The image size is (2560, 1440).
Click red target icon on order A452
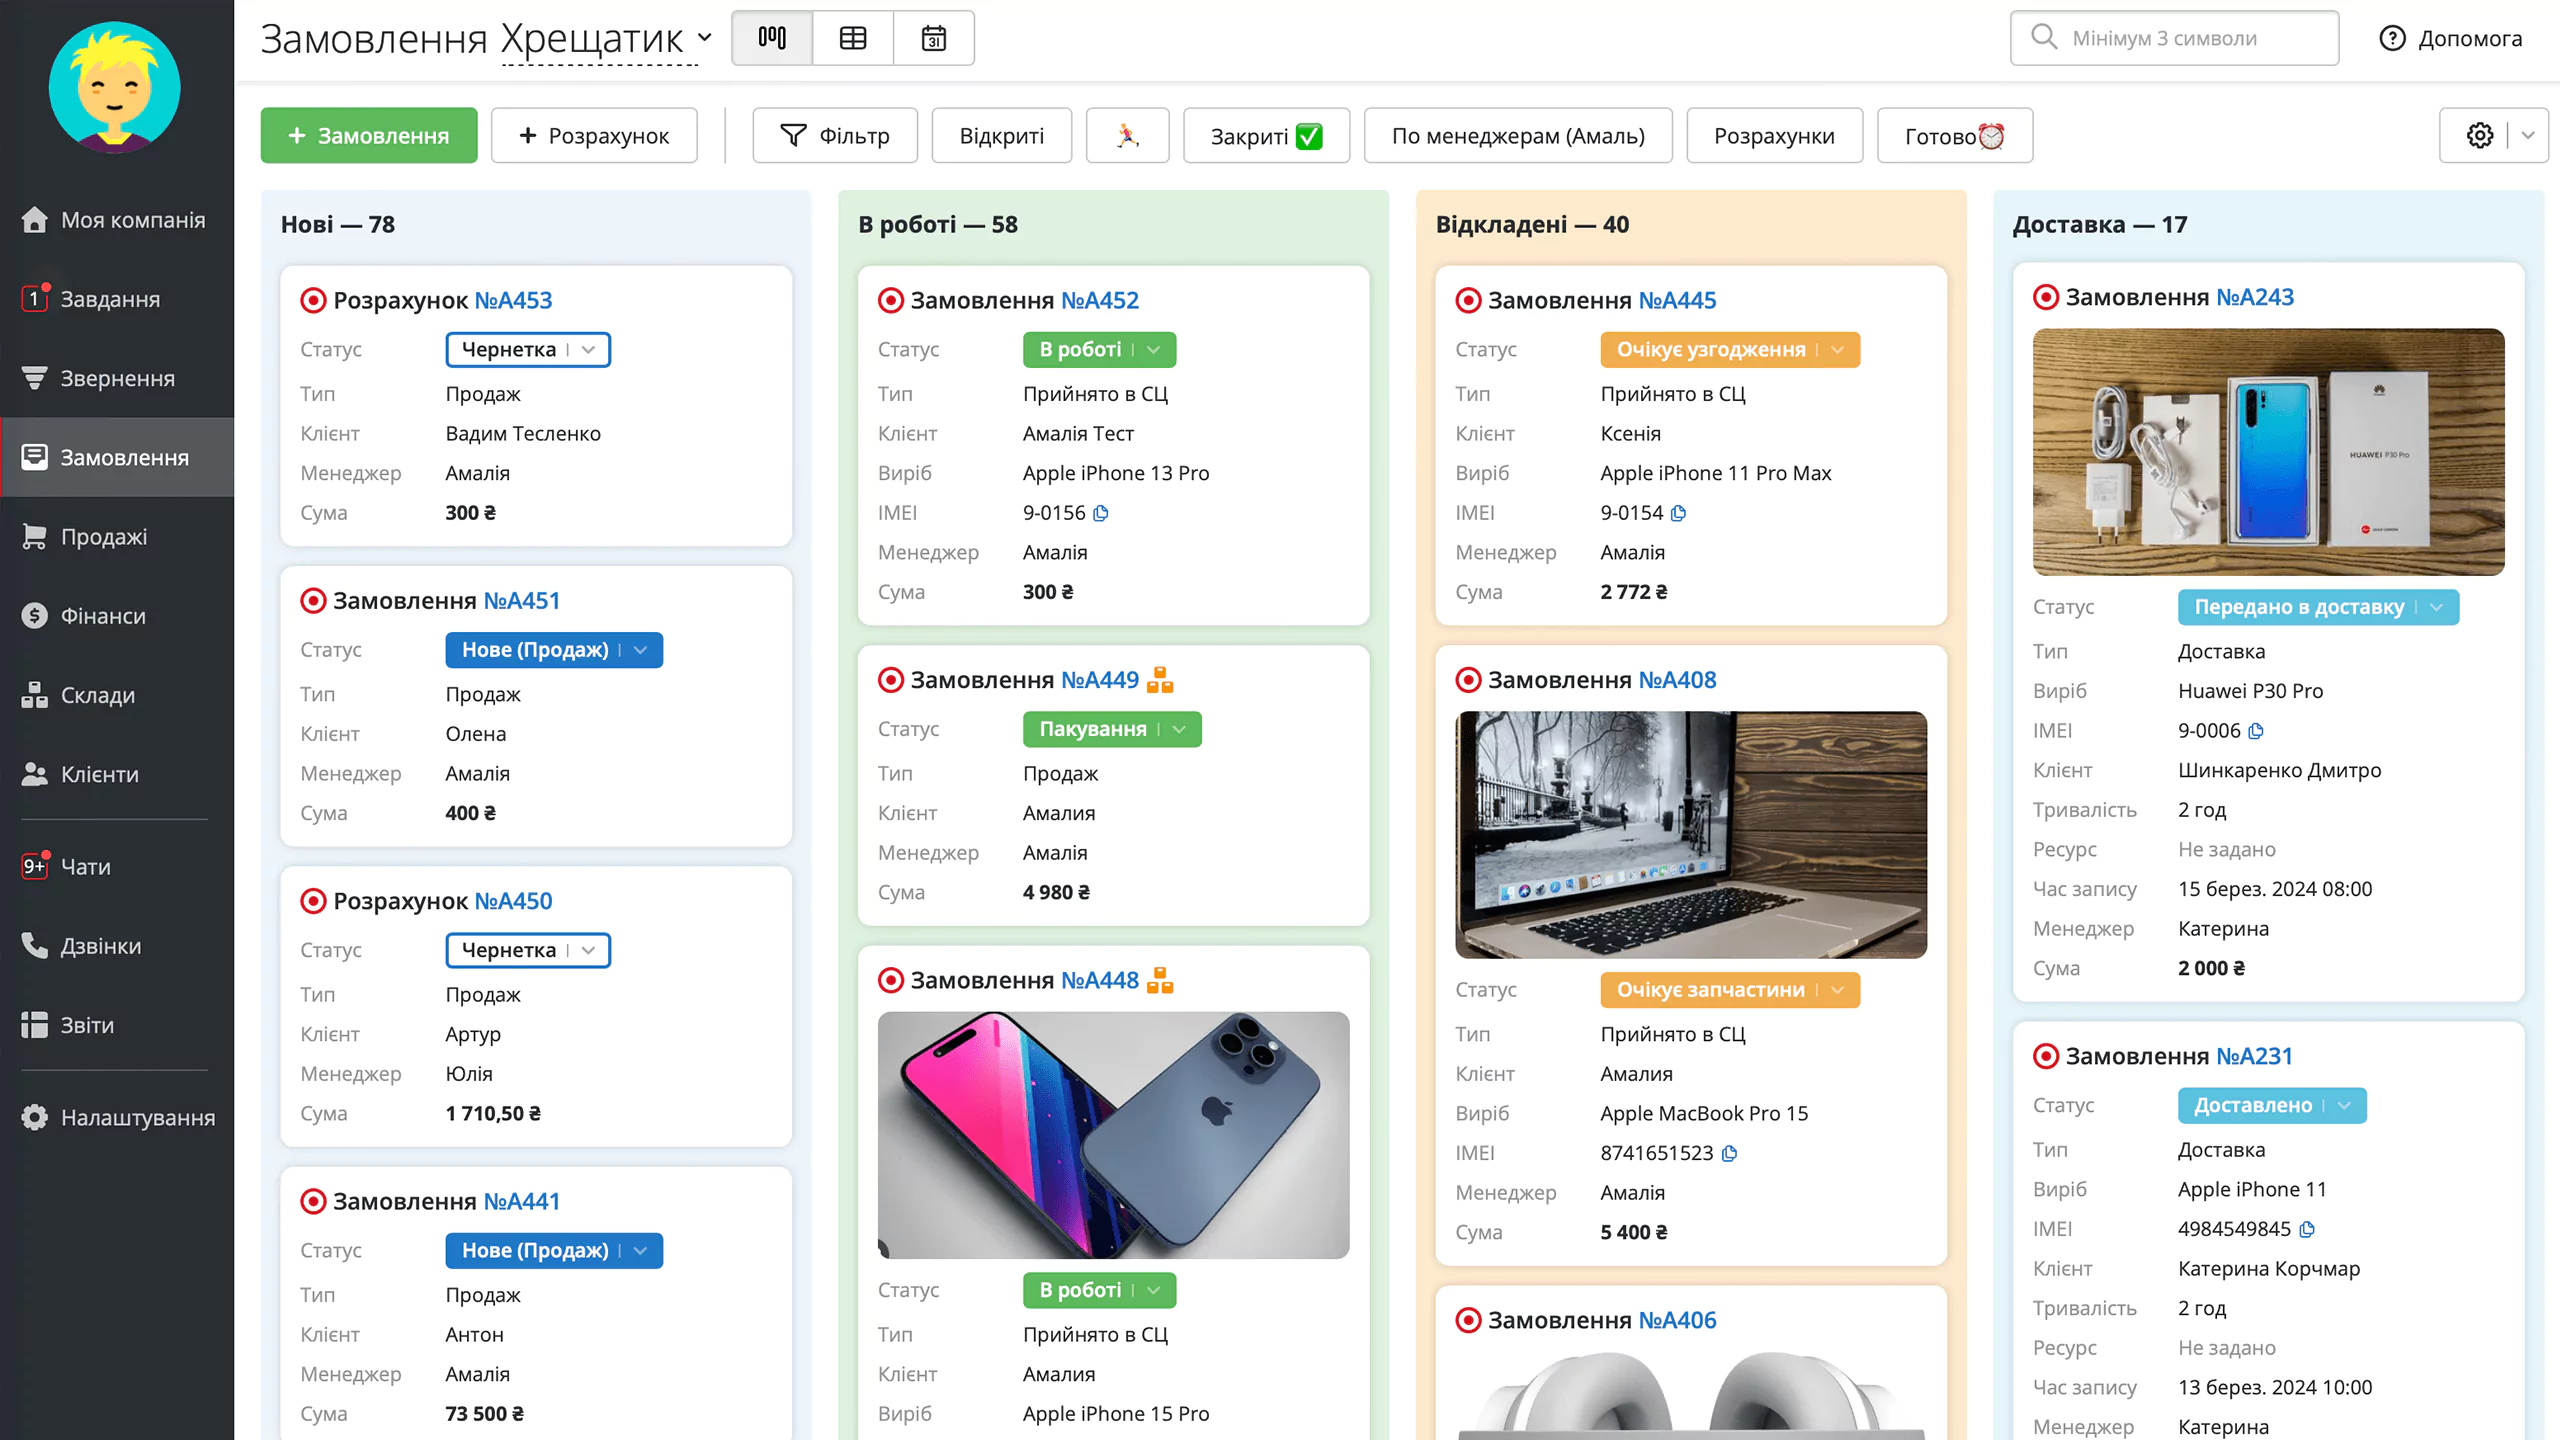(x=891, y=300)
